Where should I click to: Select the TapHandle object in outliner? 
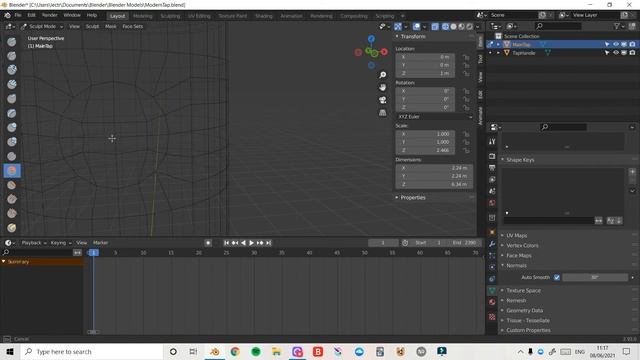click(524, 53)
